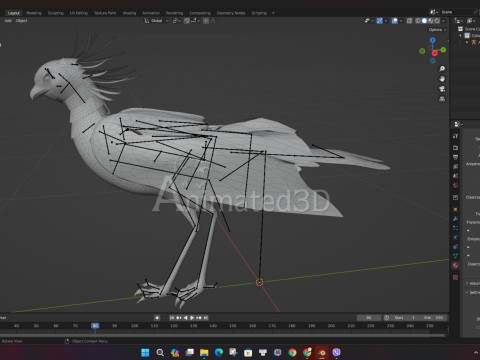The width and height of the screenshot is (480, 360).
Task: Add a new workspace with plus button
Action: (x=273, y=13)
